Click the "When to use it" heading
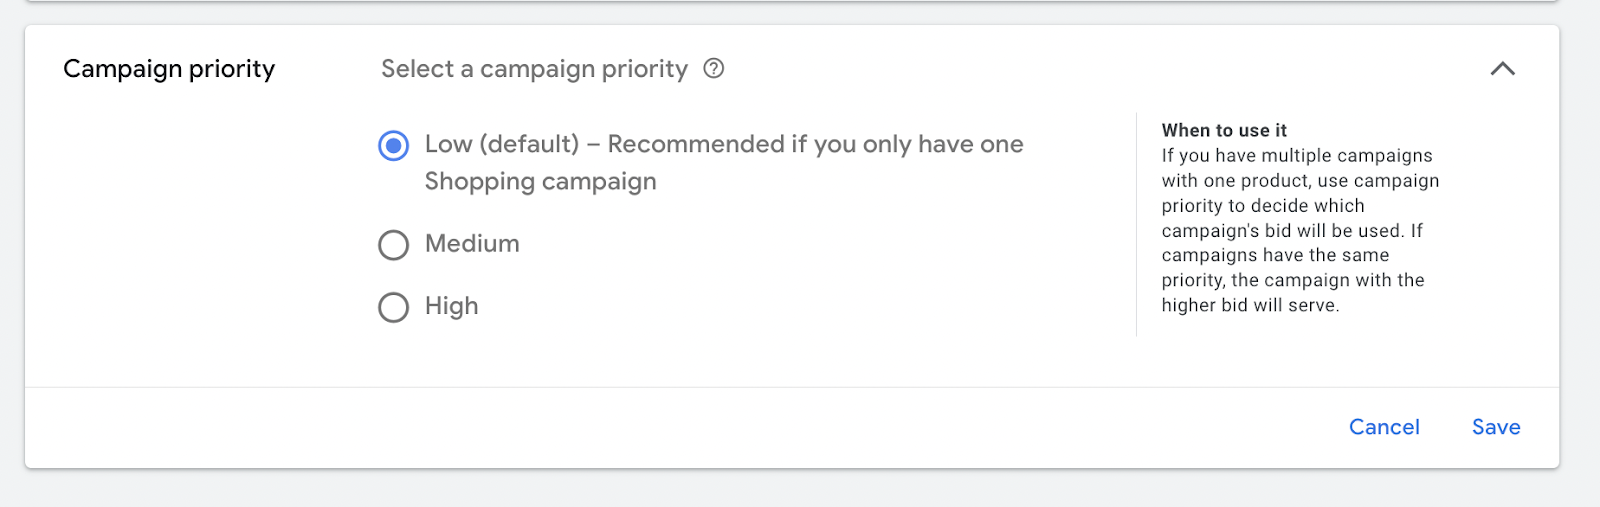 [1224, 130]
